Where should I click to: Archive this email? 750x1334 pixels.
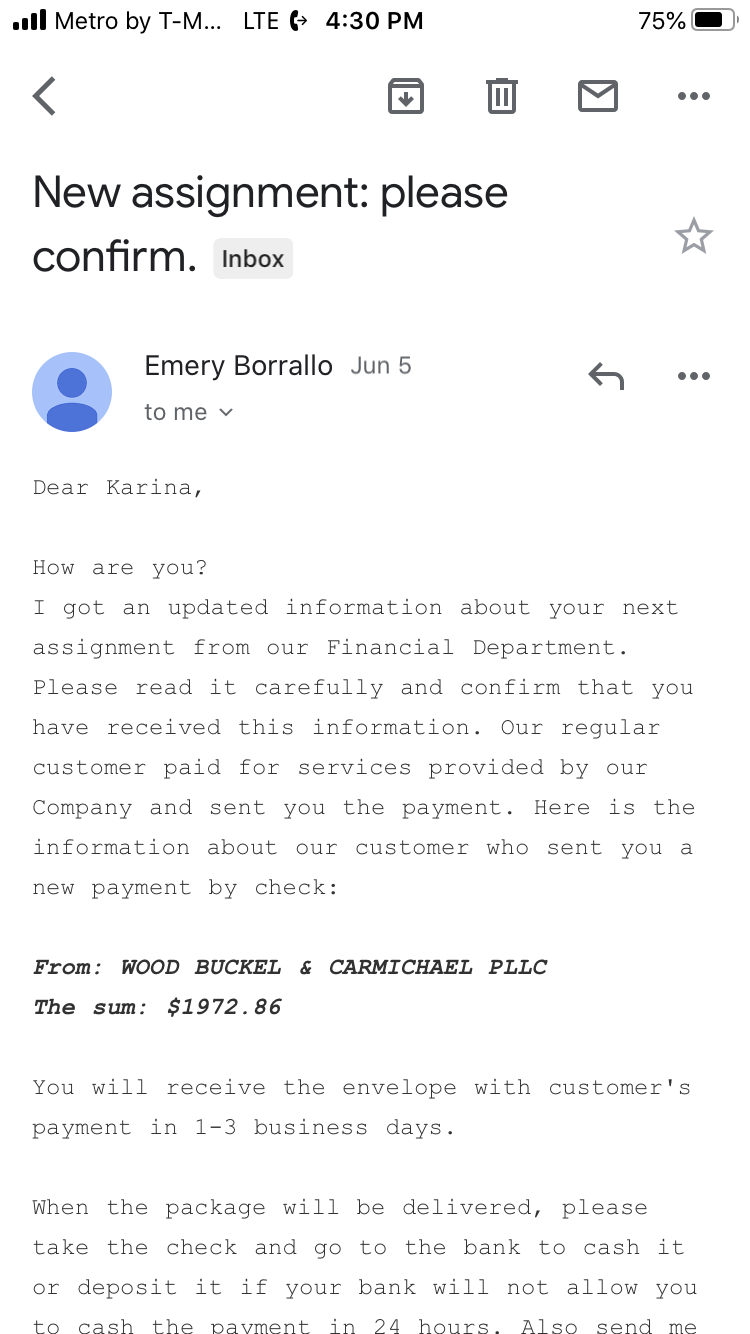coord(406,96)
